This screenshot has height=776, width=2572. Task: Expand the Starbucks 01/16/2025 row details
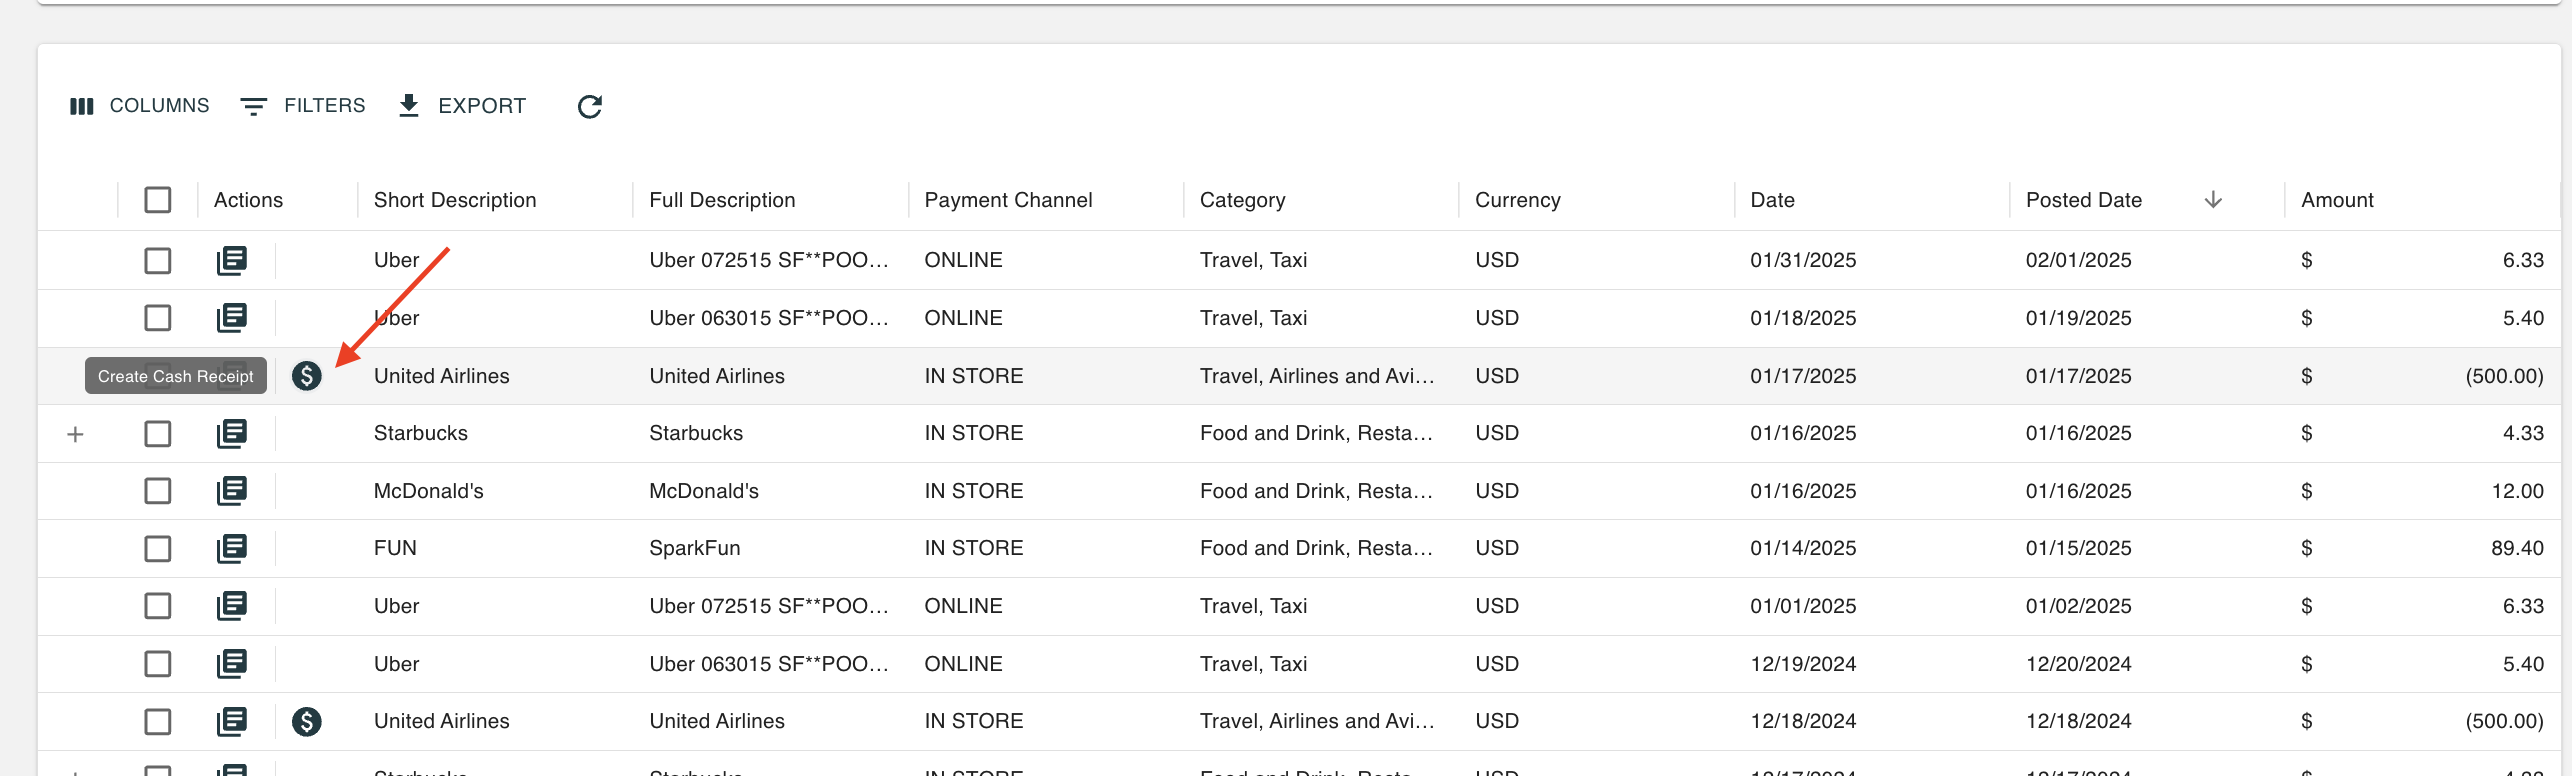[75, 434]
